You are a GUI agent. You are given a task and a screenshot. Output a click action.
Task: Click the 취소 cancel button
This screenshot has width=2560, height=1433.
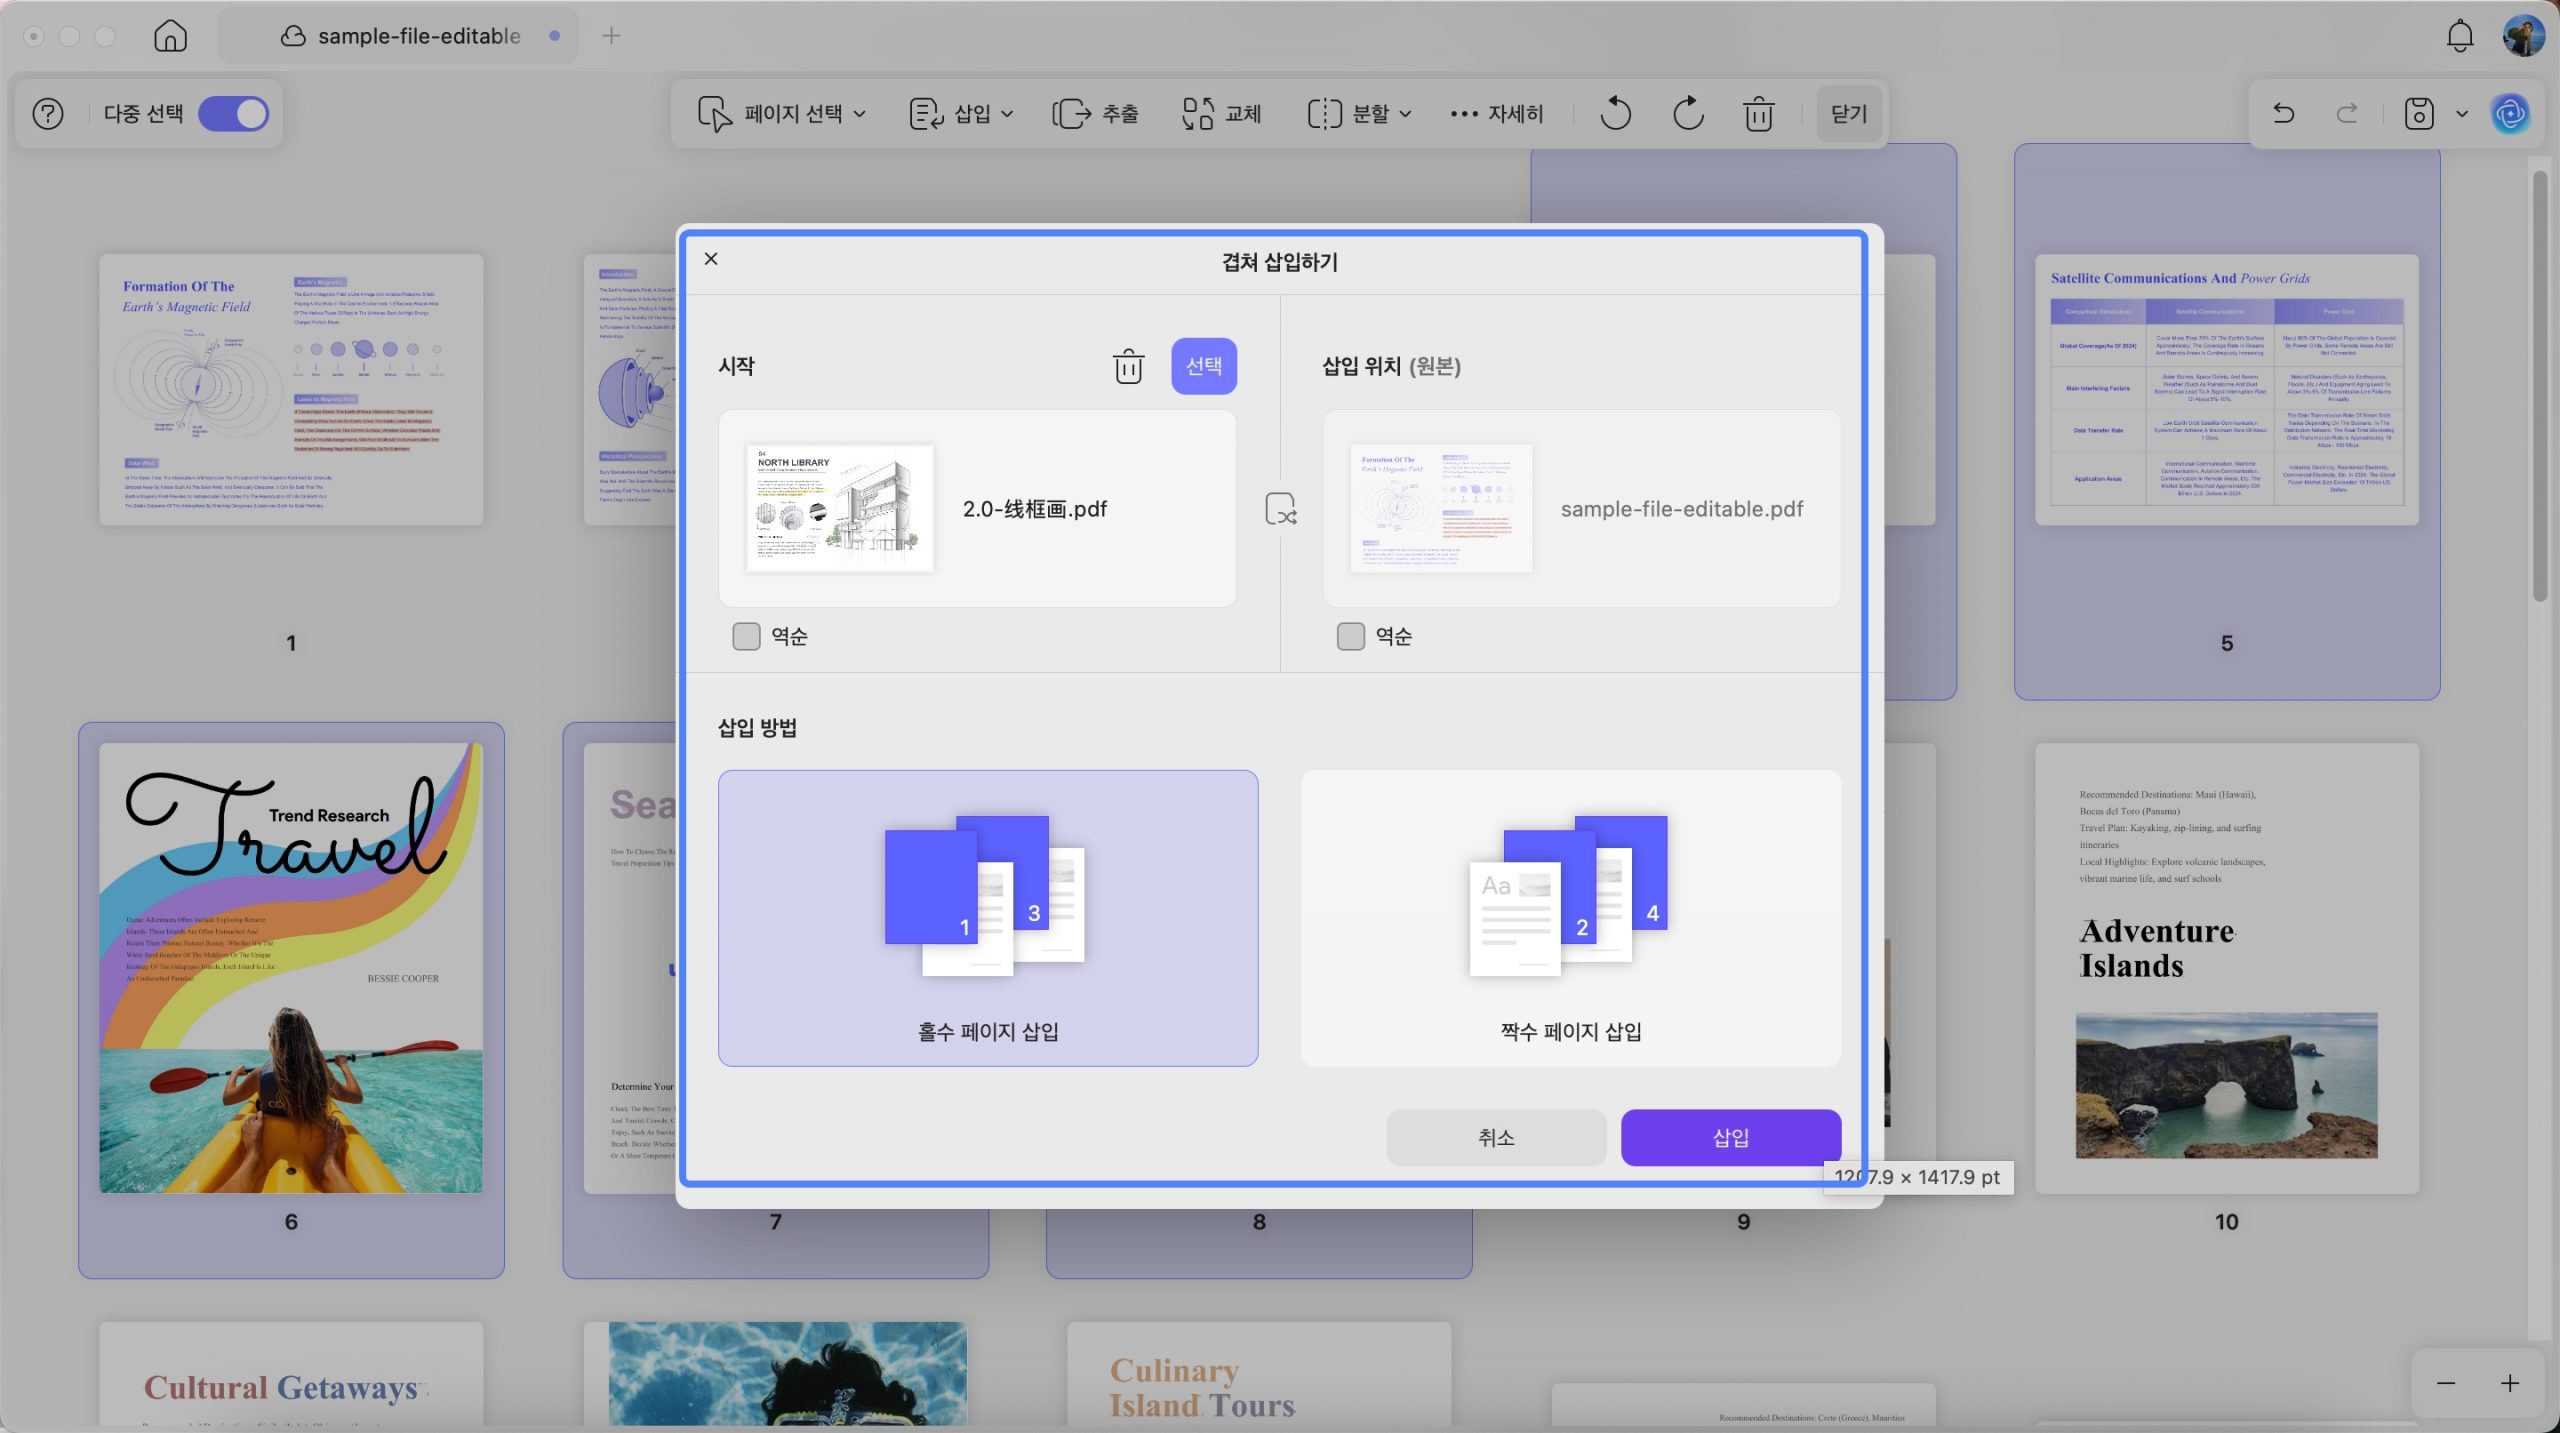(x=1496, y=1137)
